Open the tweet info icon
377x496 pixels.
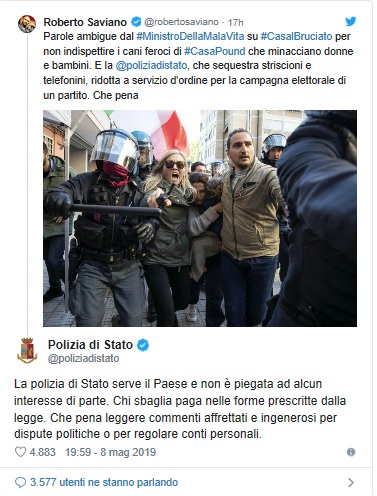pos(351,452)
